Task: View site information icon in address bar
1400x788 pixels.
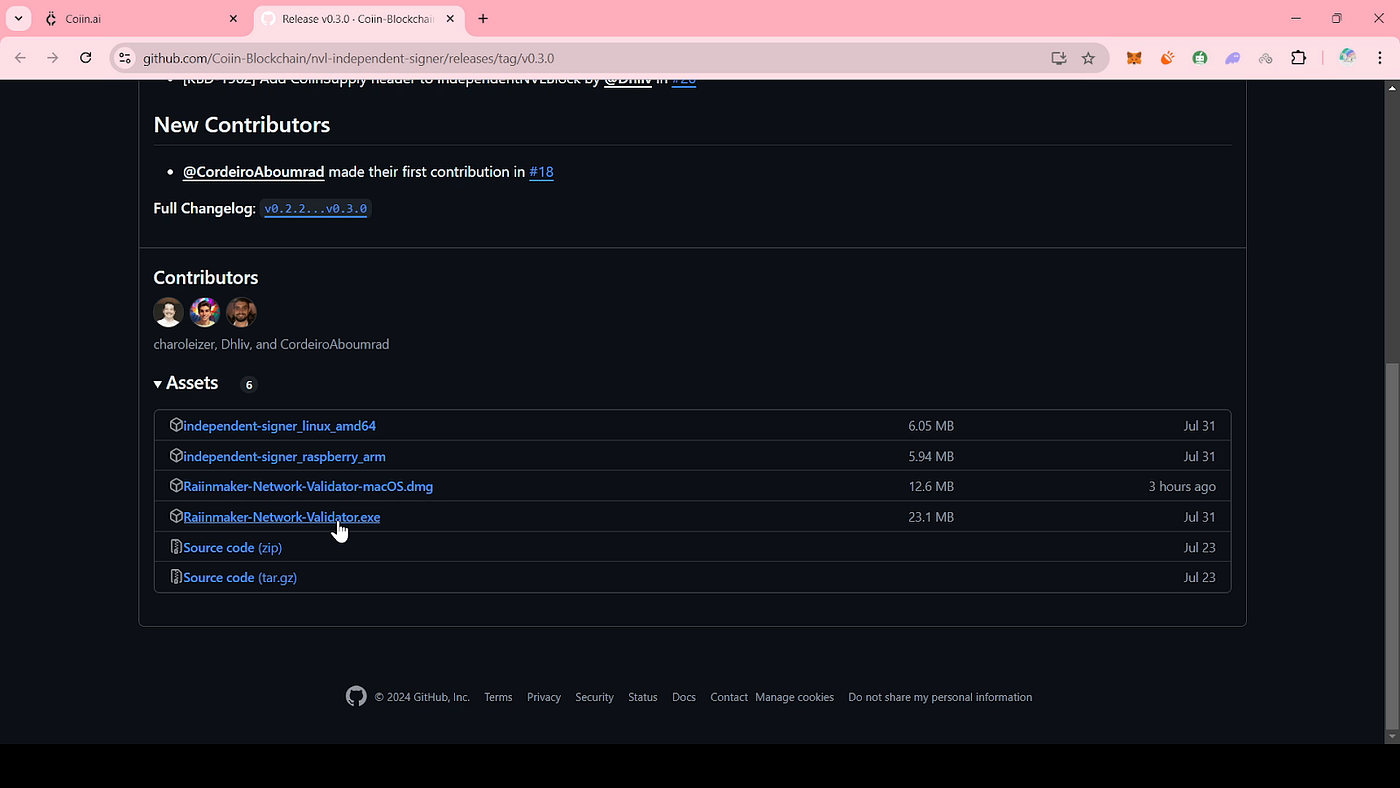Action: click(x=125, y=58)
